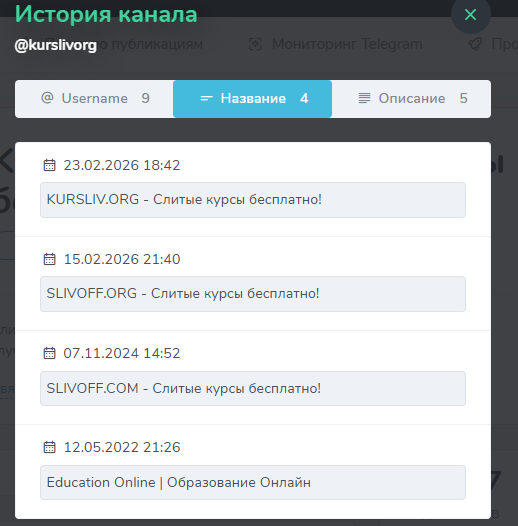Close the История канала dialog

coord(470,14)
